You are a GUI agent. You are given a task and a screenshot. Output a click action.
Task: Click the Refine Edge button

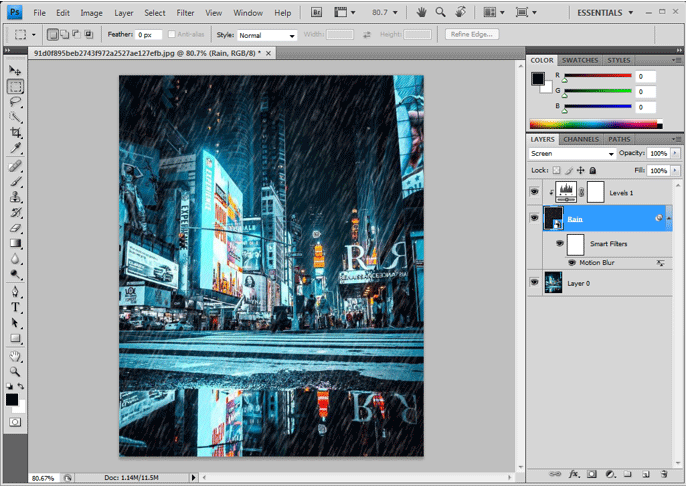click(x=474, y=34)
